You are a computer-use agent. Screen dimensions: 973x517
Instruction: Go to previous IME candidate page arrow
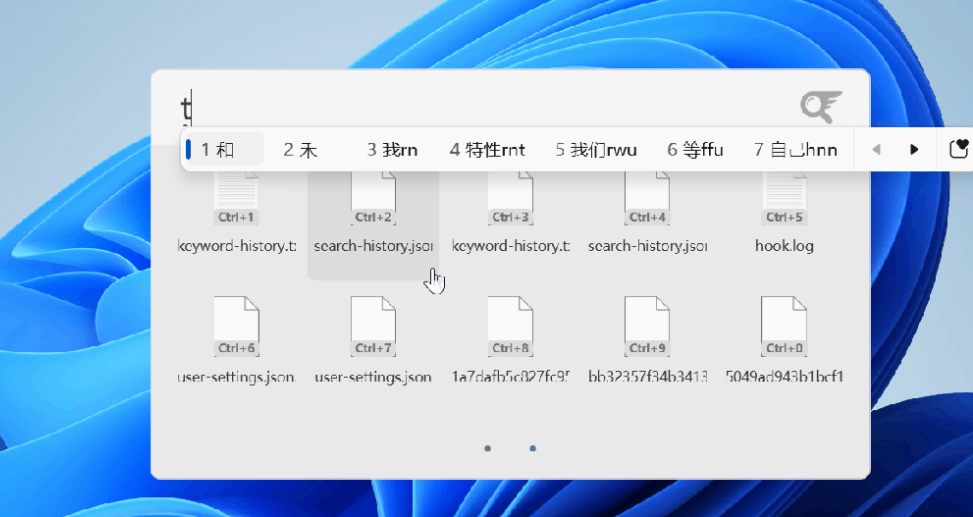pos(876,150)
